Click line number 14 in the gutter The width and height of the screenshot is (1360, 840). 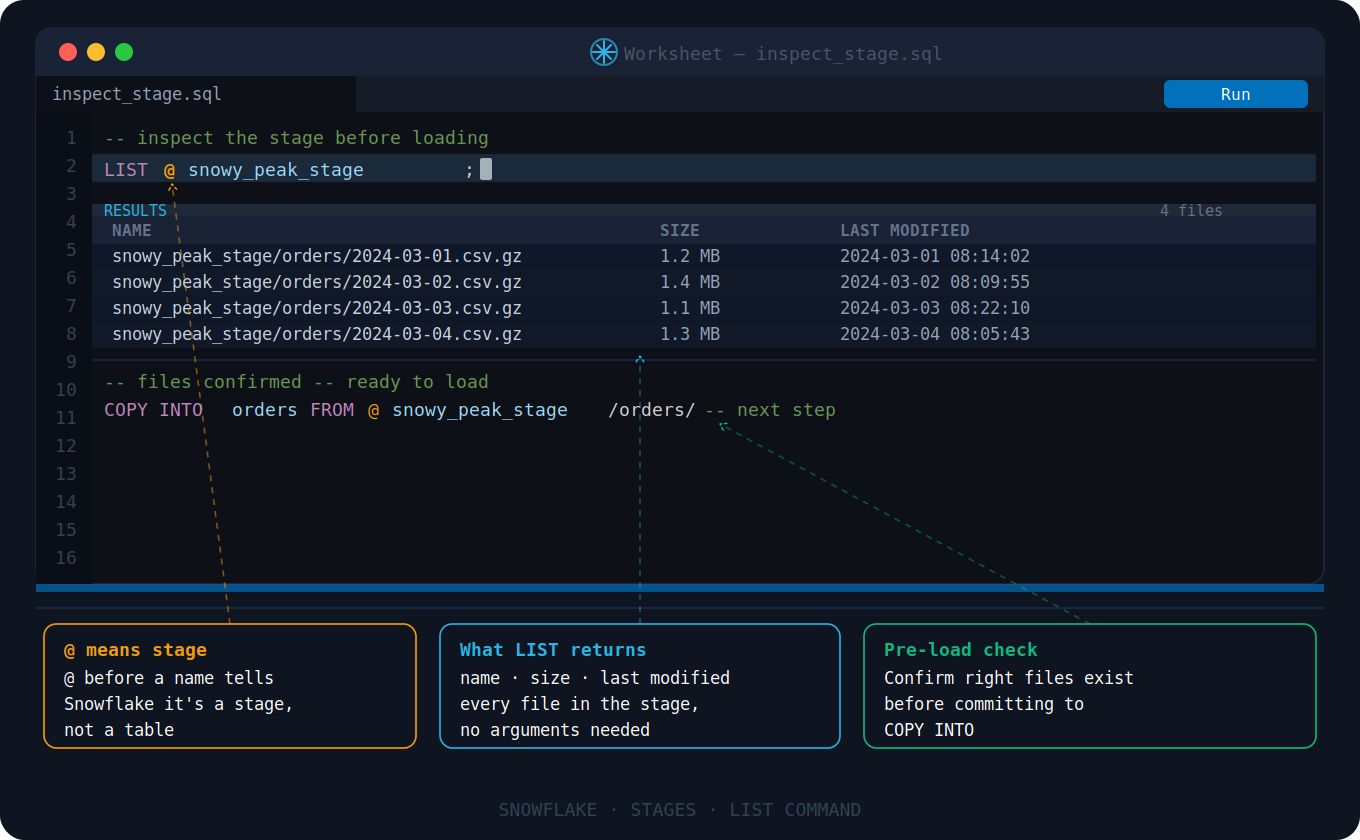coord(66,502)
